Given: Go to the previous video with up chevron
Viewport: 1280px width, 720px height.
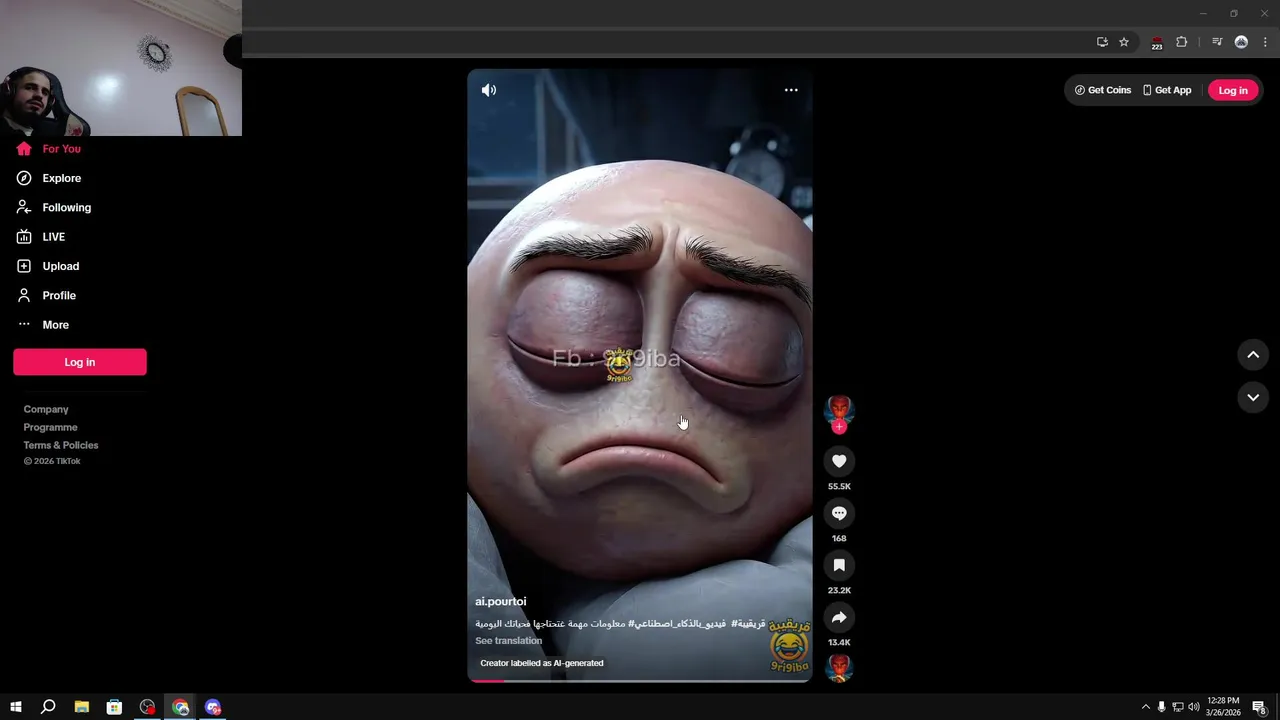Looking at the screenshot, I should [1253, 355].
